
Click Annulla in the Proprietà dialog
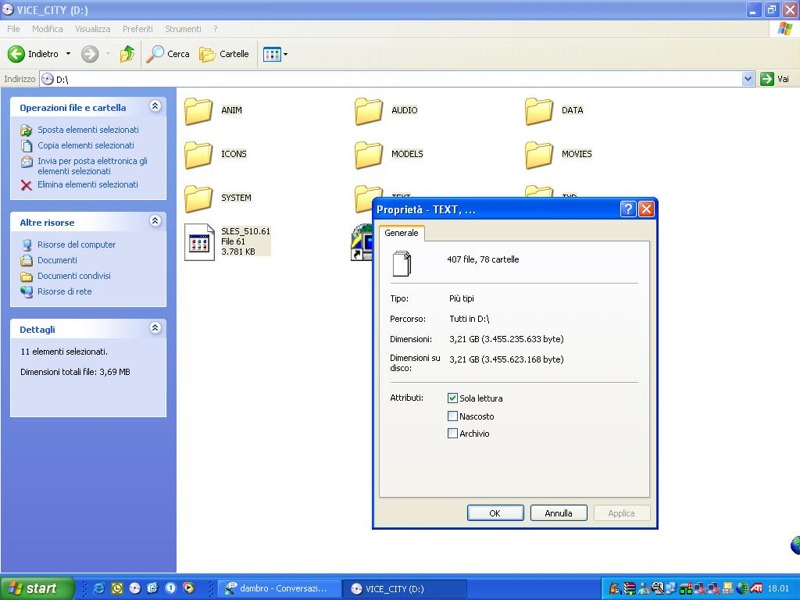(x=559, y=513)
